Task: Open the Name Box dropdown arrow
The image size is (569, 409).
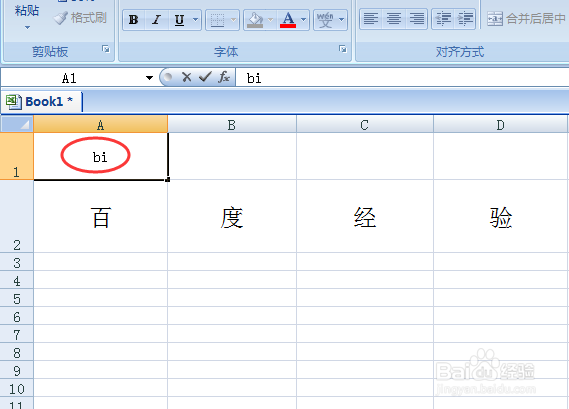Action: (150, 78)
